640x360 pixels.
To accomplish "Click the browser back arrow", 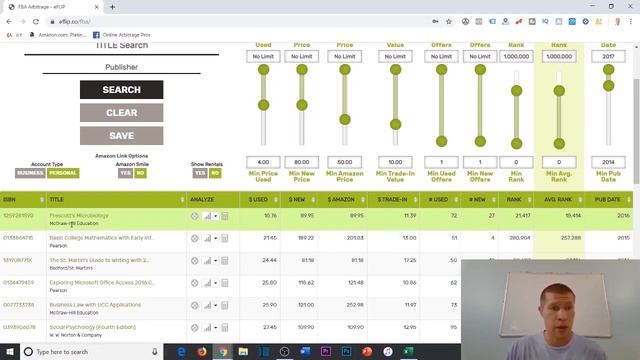I will (x=9, y=22).
